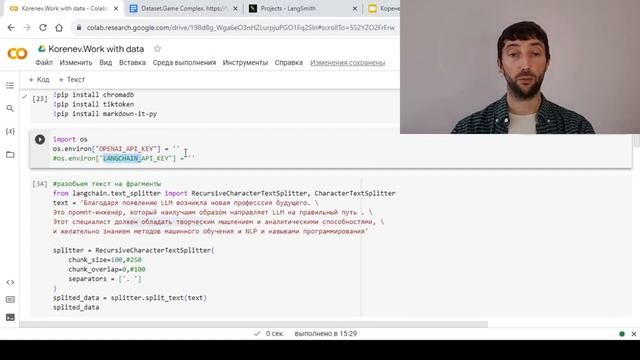This screenshot has width=640, height=360.
Task: Run the import os cell
Action: [x=40, y=140]
